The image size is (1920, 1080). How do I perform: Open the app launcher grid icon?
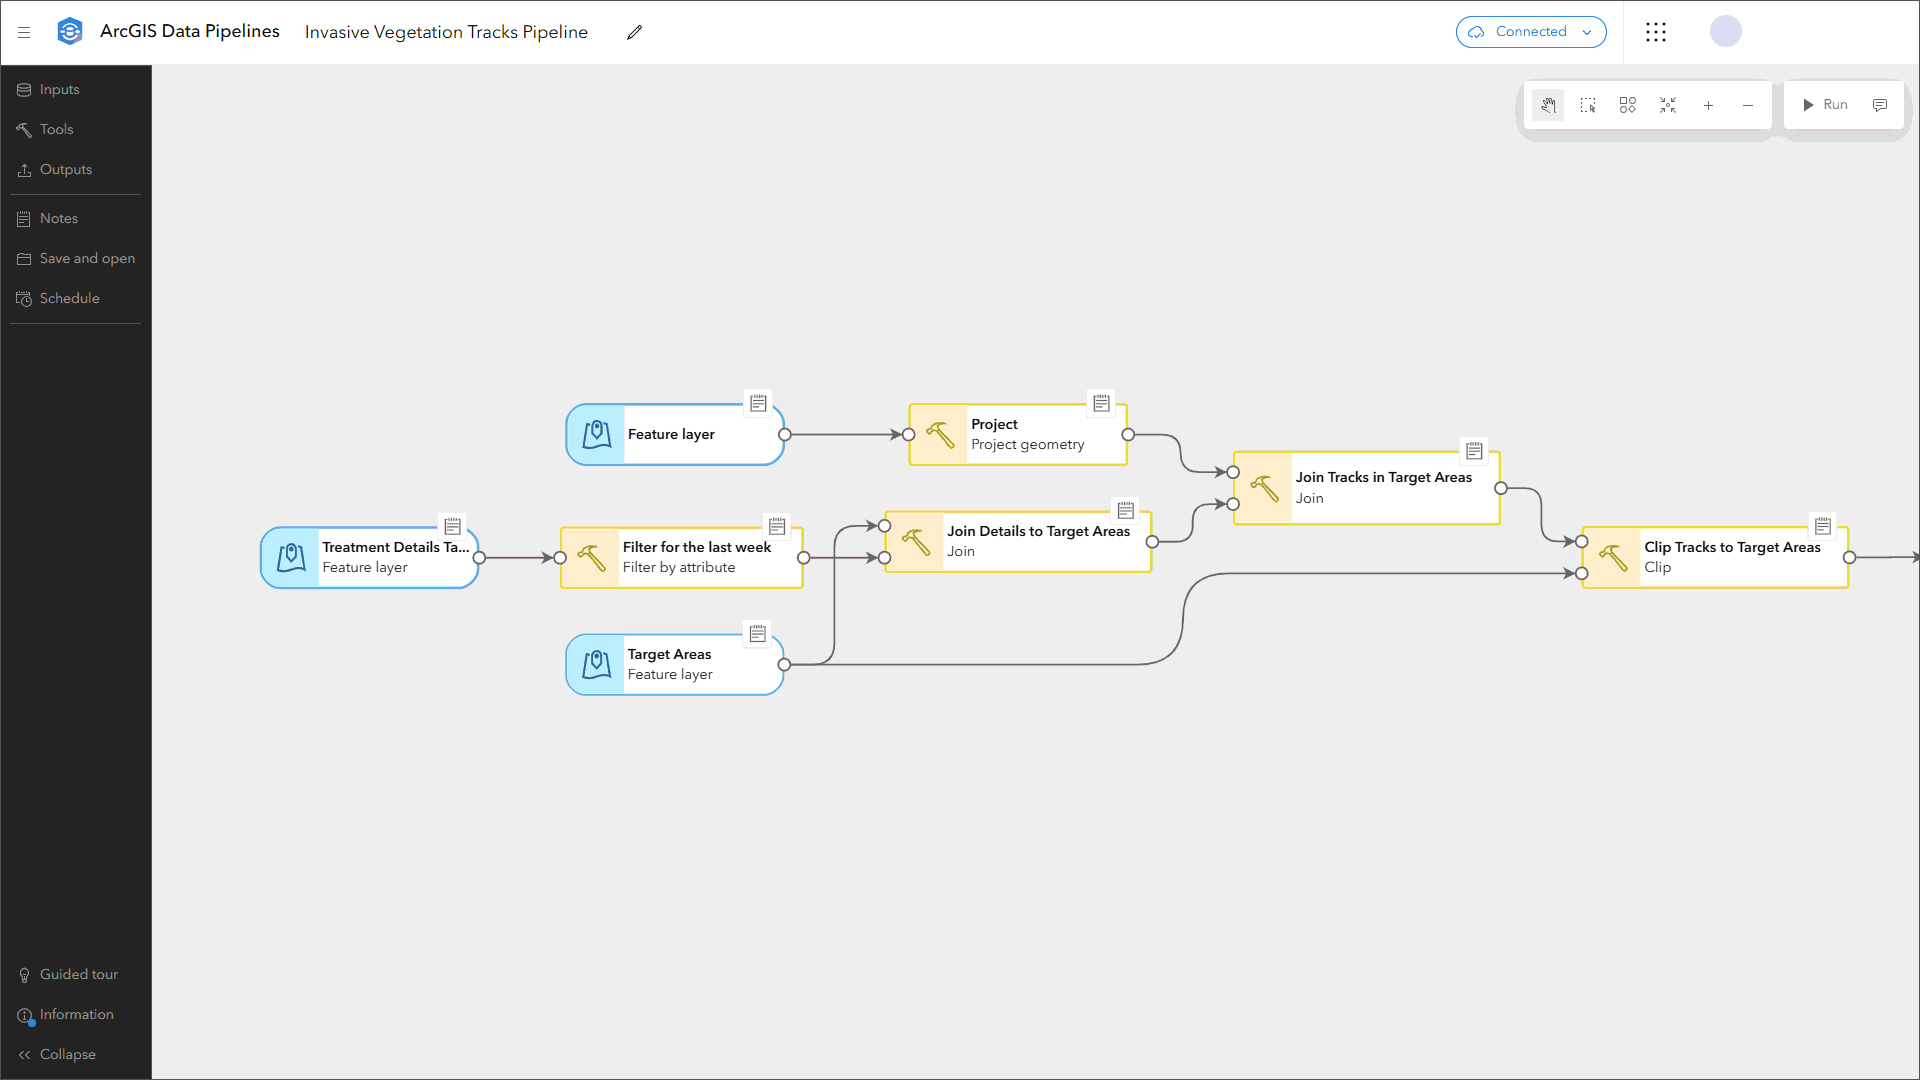pyautogui.click(x=1656, y=32)
